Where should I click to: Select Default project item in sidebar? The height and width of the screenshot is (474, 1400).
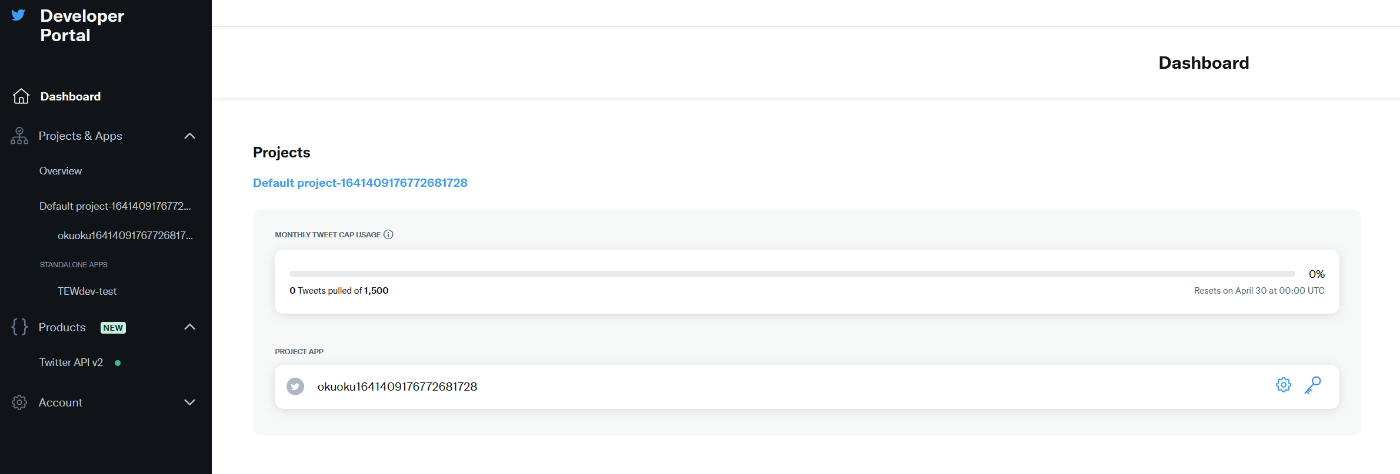[115, 206]
